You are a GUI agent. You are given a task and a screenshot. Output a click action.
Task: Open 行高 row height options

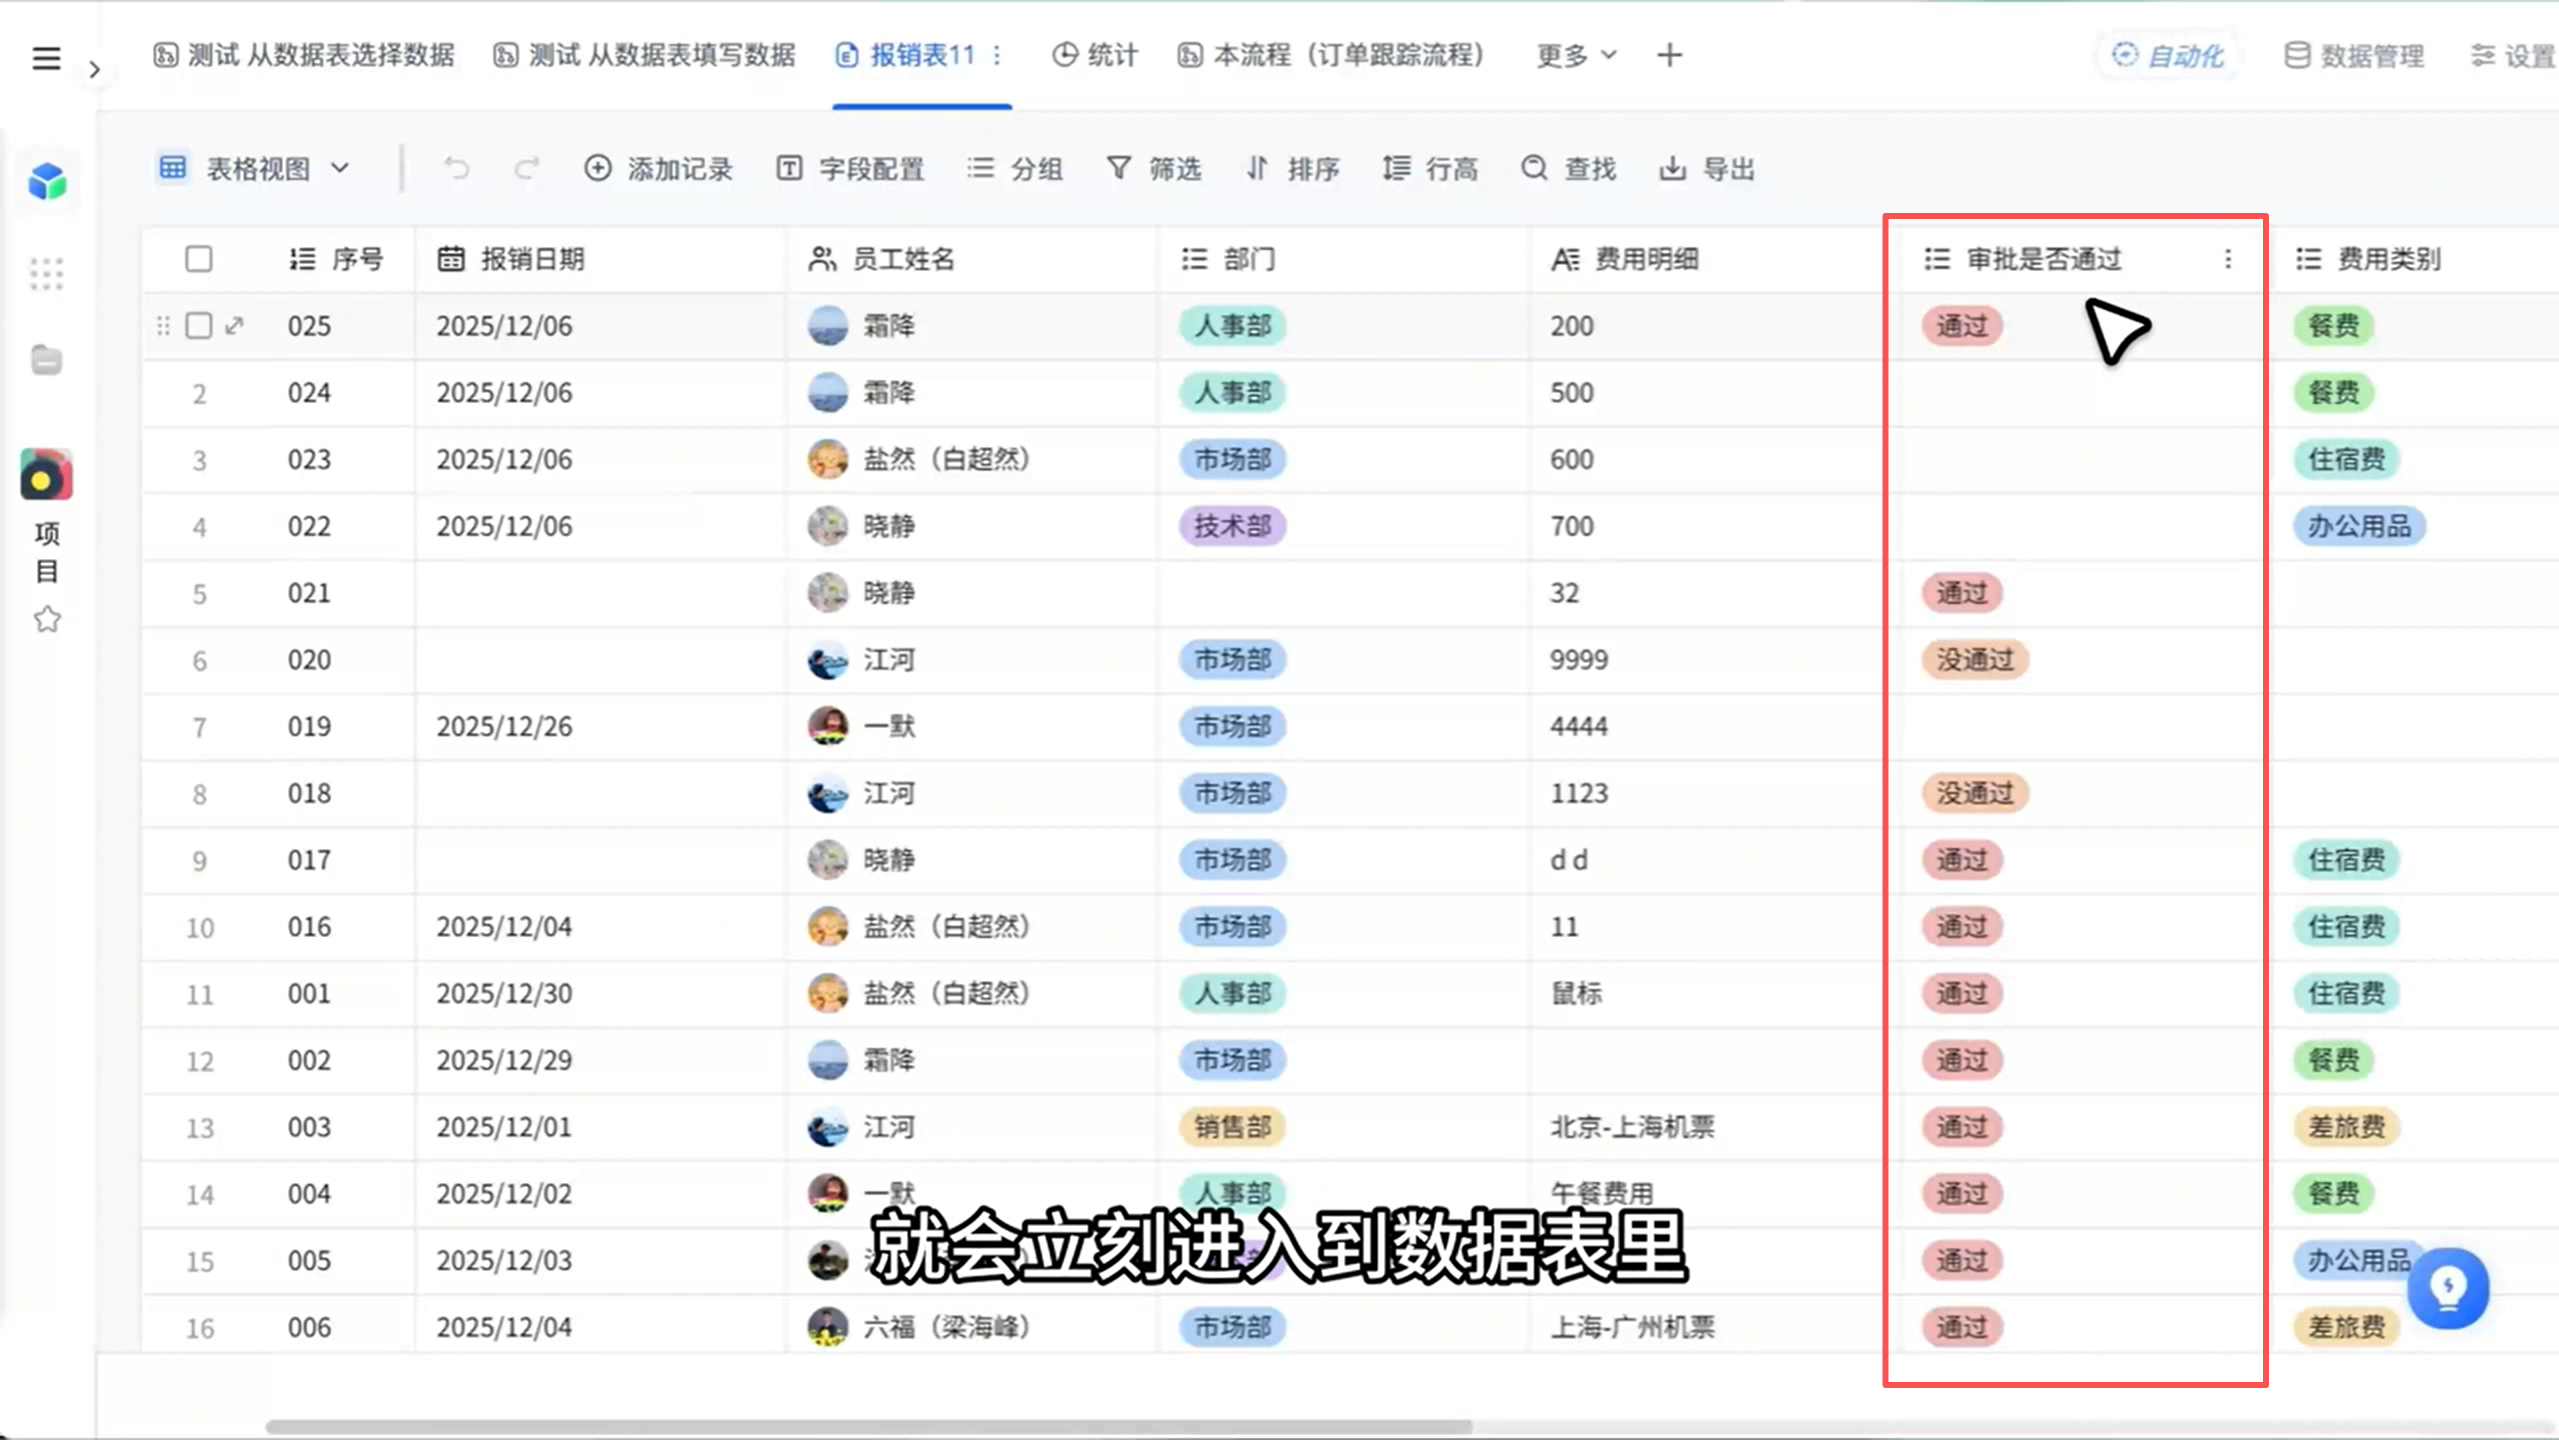pyautogui.click(x=1430, y=169)
